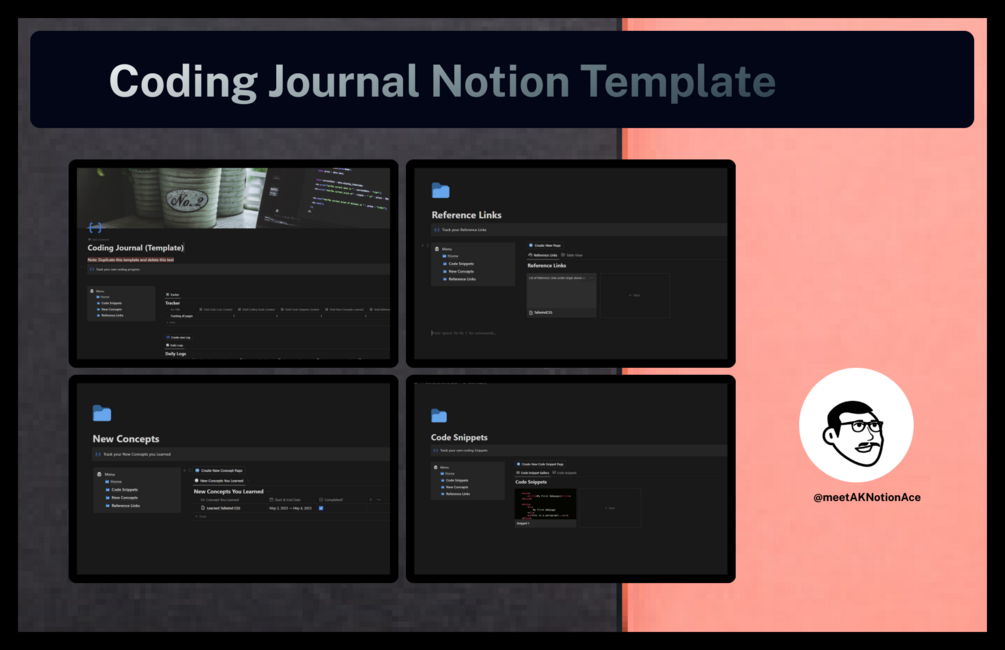Click the empty New card in Reference Links gallery
1005x650 pixels.
click(x=635, y=296)
